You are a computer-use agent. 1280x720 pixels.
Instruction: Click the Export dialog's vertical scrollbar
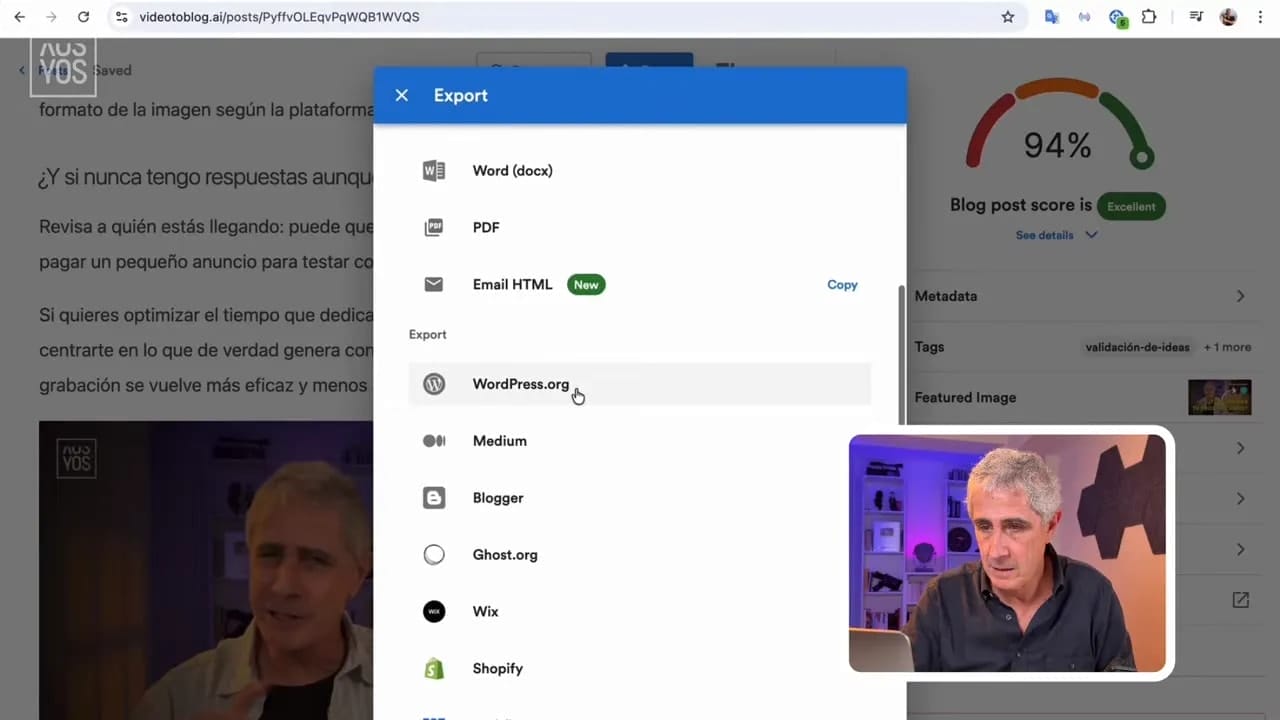pyautogui.click(x=903, y=355)
